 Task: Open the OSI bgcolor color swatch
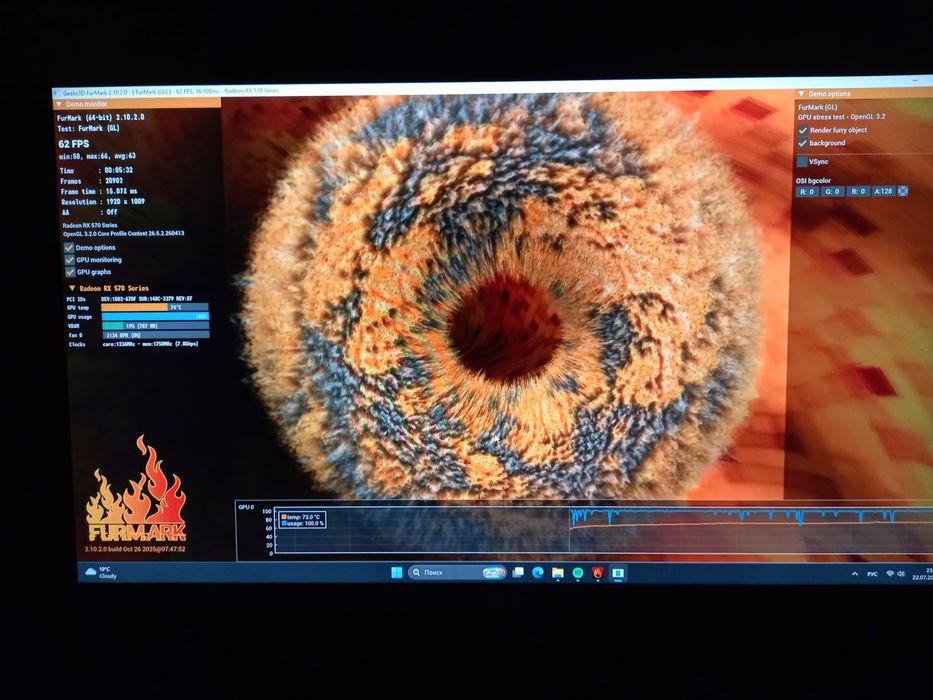[903, 191]
